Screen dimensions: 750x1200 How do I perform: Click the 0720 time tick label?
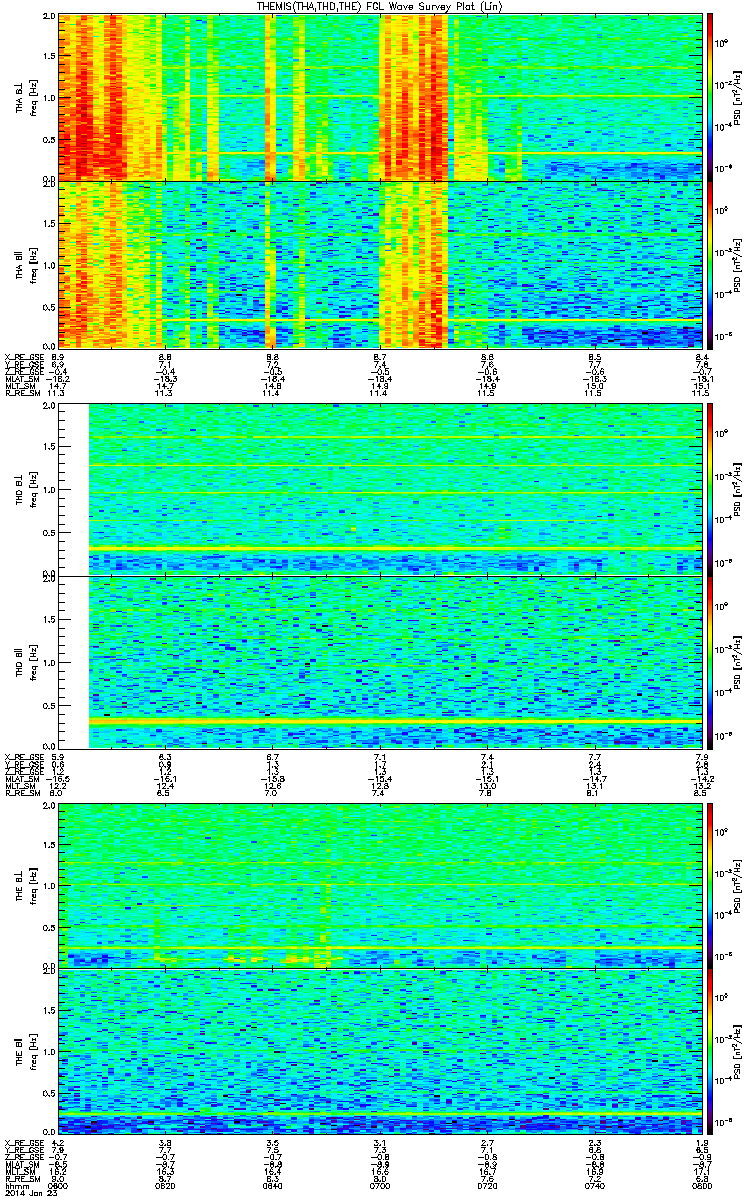tap(487, 1186)
